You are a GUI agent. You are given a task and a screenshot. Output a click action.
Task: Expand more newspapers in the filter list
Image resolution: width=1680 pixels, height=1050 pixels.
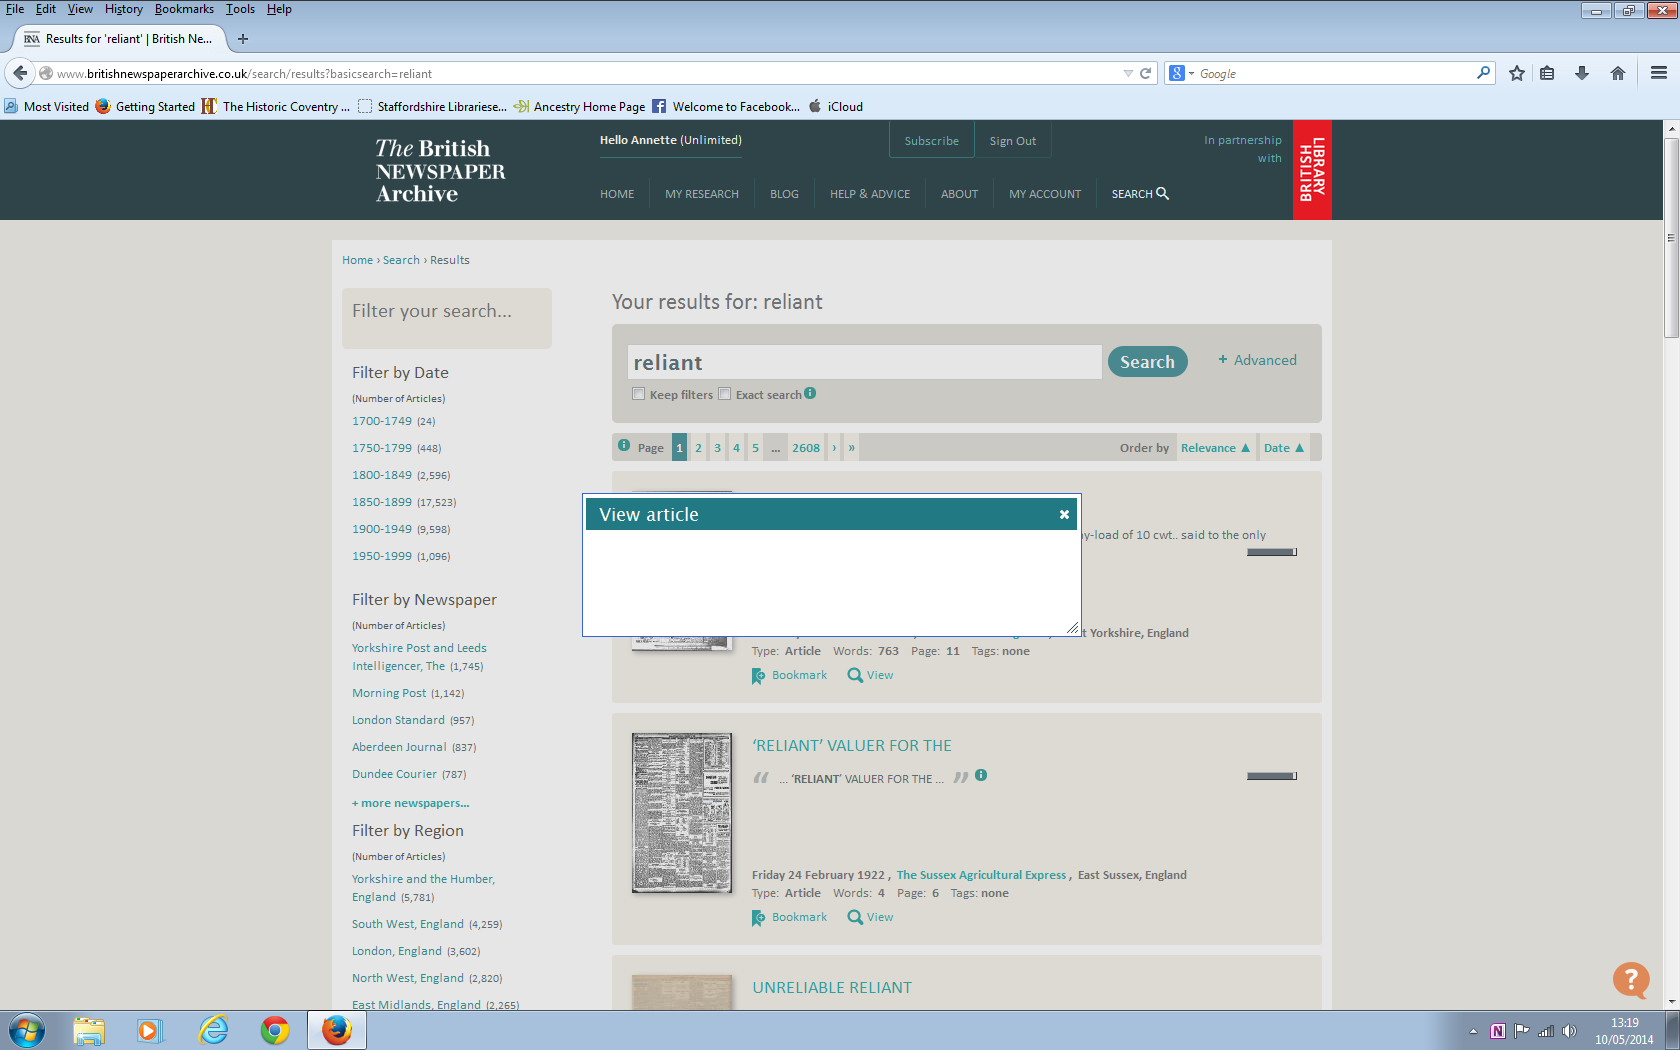410,803
